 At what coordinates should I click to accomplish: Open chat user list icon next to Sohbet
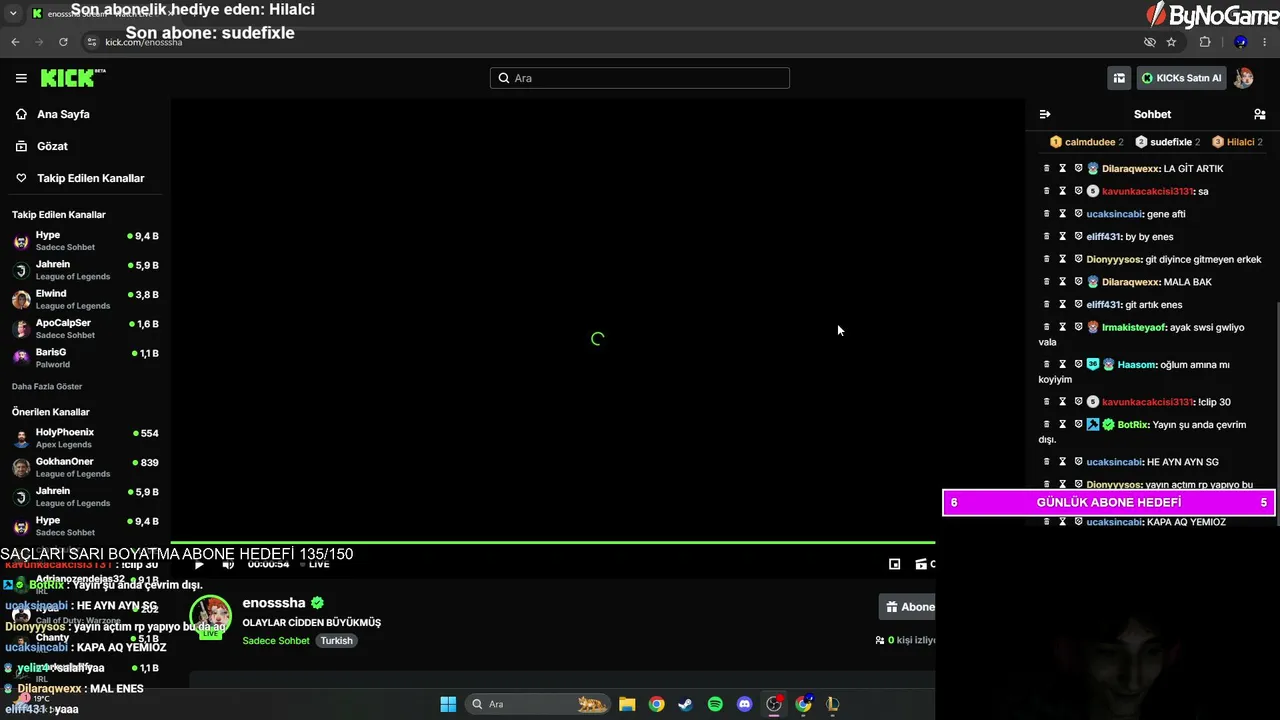(1259, 114)
